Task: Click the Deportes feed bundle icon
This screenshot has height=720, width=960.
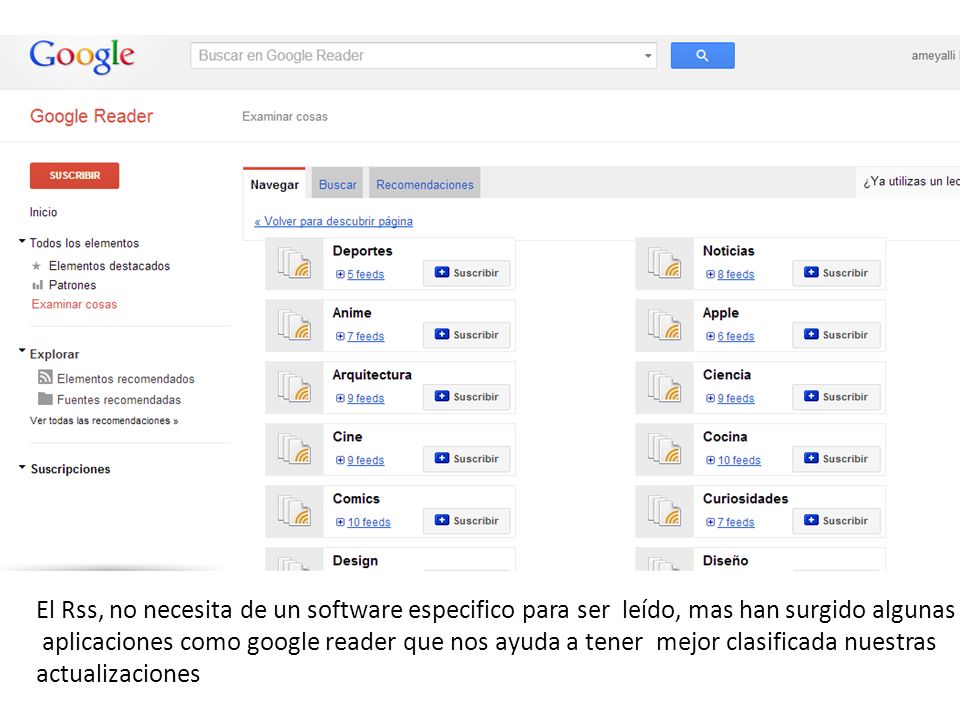Action: pos(294,263)
